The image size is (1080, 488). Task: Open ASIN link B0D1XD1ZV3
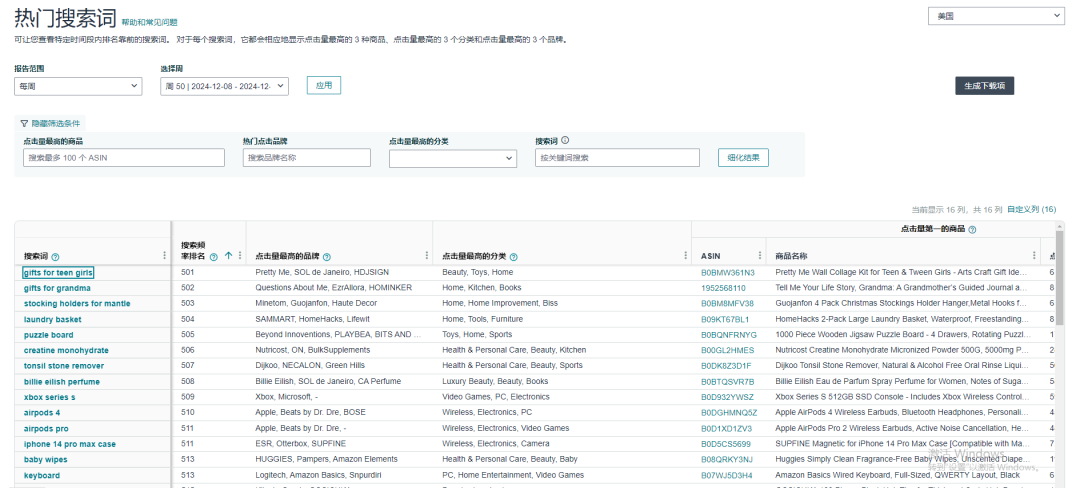coord(727,429)
